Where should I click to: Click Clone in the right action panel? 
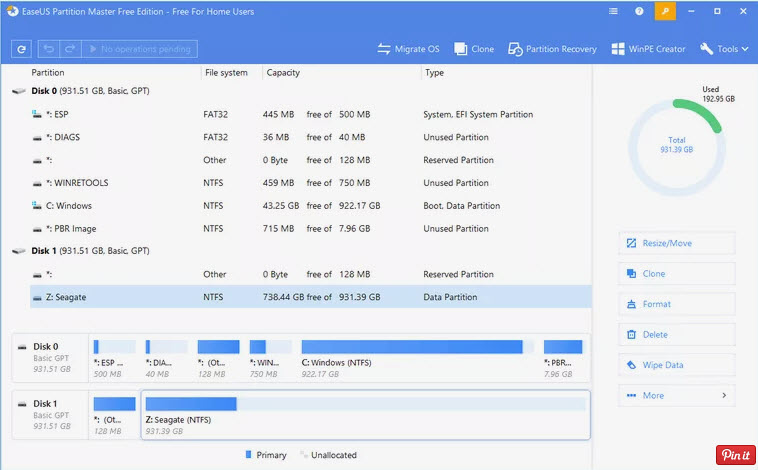[677, 274]
